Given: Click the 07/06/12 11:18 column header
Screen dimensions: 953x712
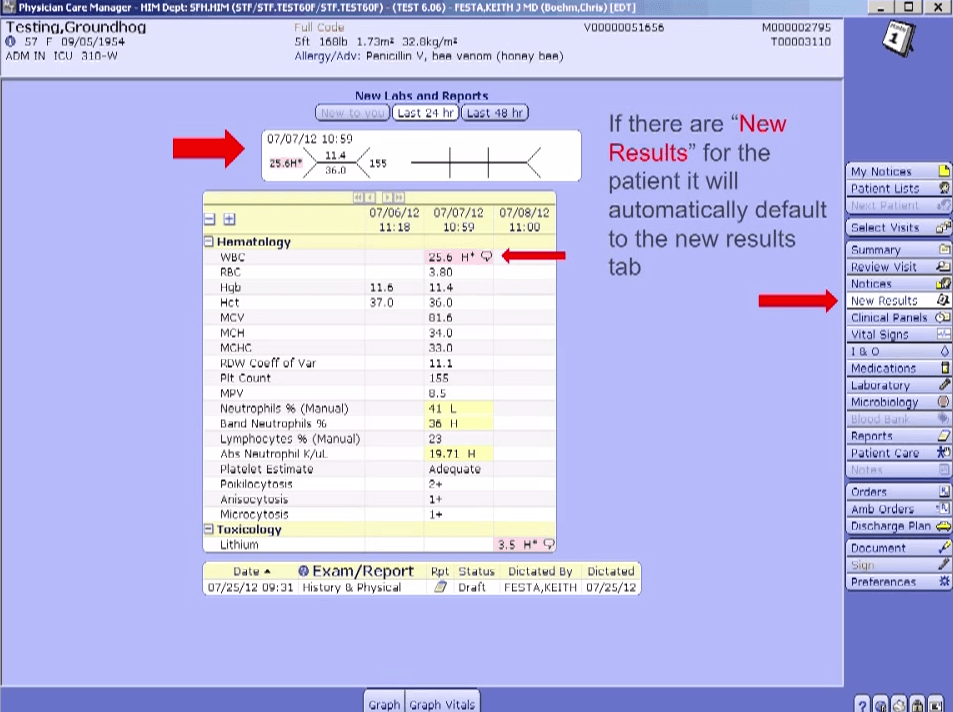Looking at the screenshot, I should click(x=394, y=219).
